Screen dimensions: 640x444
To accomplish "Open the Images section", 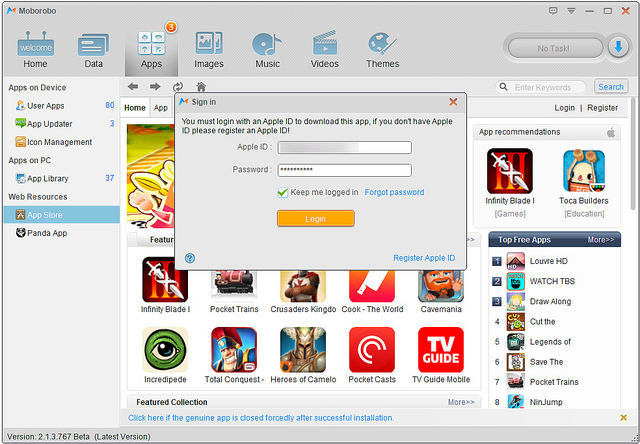I will click(x=209, y=51).
